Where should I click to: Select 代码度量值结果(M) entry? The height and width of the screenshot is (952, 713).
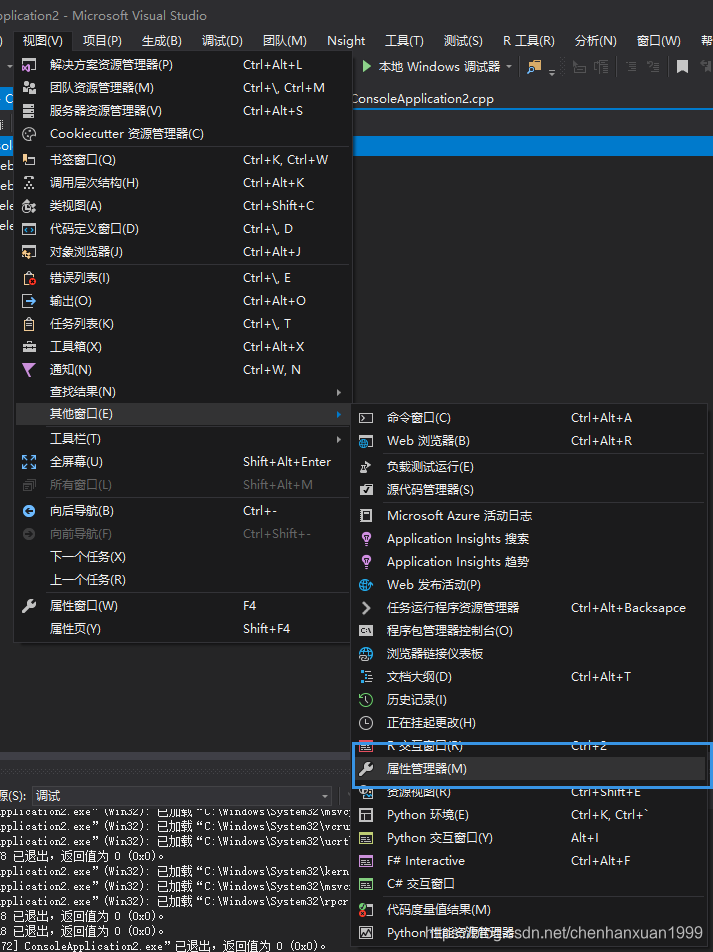click(529, 910)
